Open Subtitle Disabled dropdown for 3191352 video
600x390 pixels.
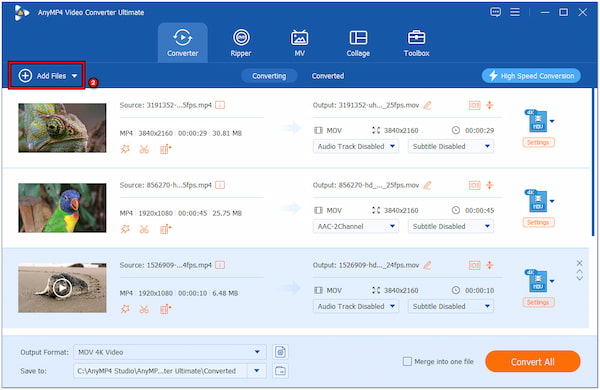coord(451,146)
